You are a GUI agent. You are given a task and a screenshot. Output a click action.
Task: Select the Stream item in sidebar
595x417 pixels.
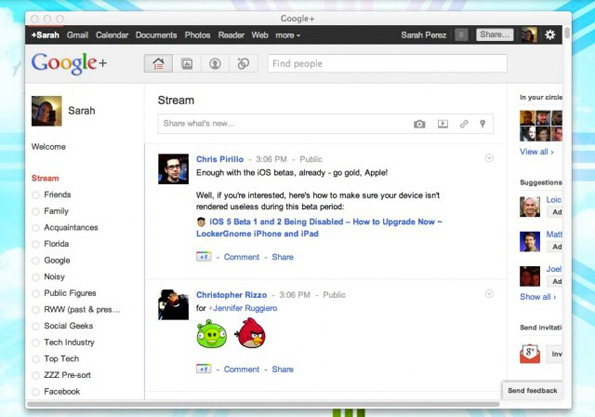[x=45, y=178]
